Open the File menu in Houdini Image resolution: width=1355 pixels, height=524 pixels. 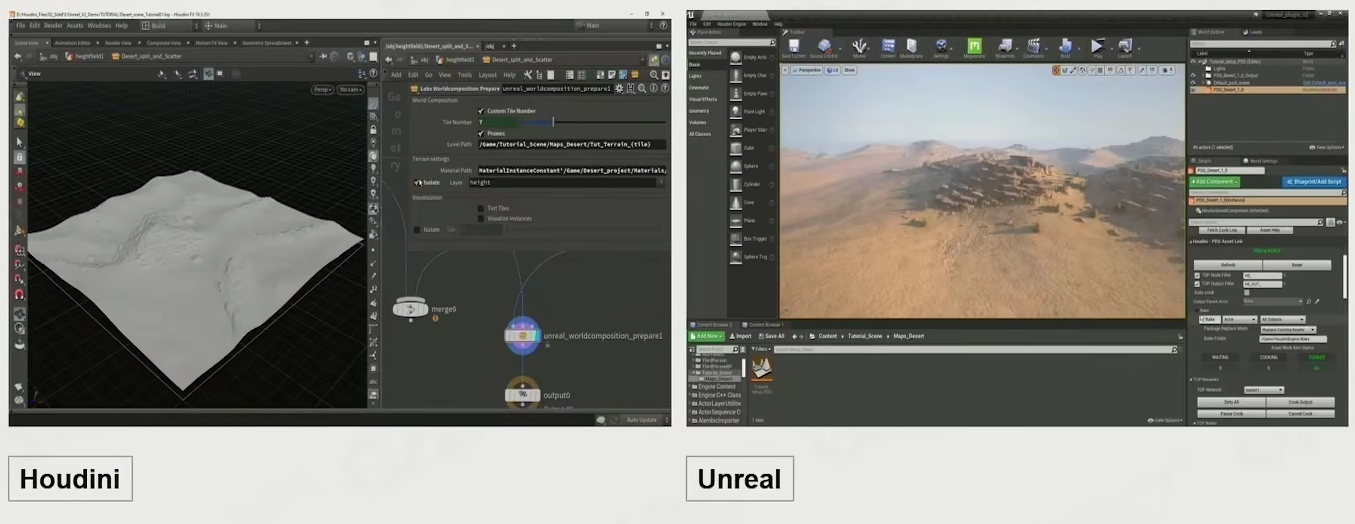click(20, 25)
